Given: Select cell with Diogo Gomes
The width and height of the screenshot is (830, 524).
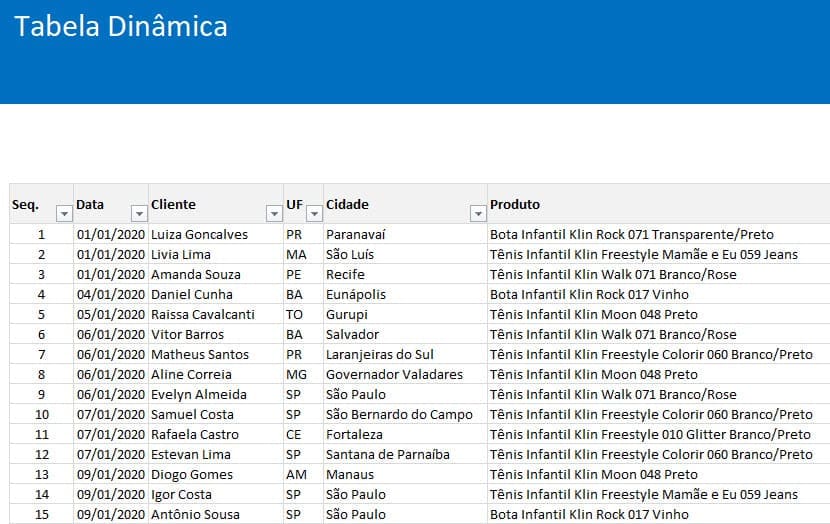Looking at the screenshot, I should click(x=216, y=475).
